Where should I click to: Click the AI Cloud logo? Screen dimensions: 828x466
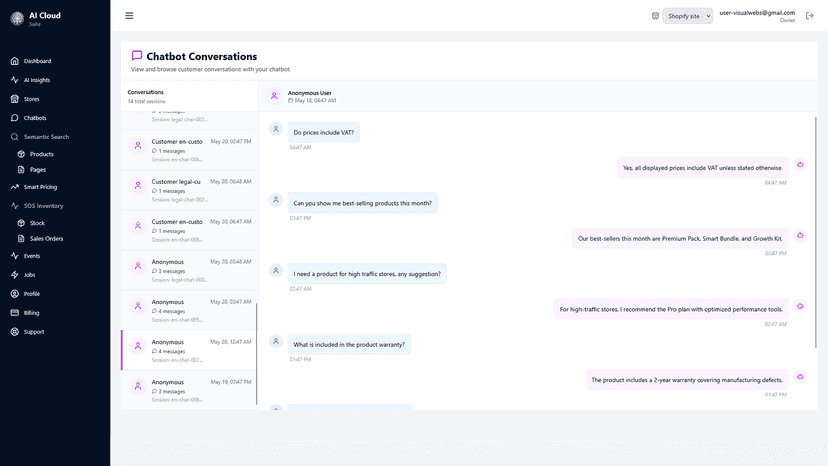point(17,18)
